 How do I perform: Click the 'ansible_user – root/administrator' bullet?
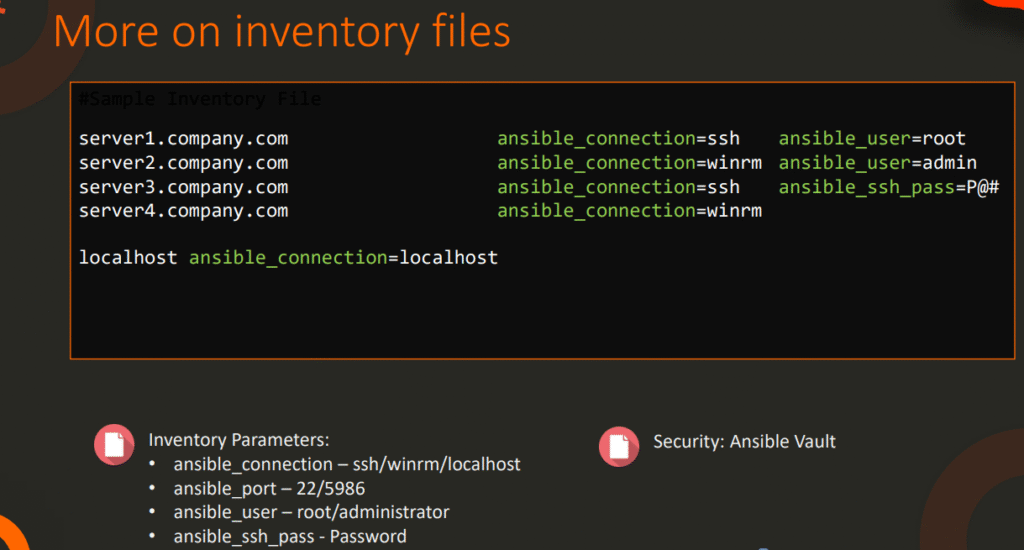pyautogui.click(x=311, y=512)
